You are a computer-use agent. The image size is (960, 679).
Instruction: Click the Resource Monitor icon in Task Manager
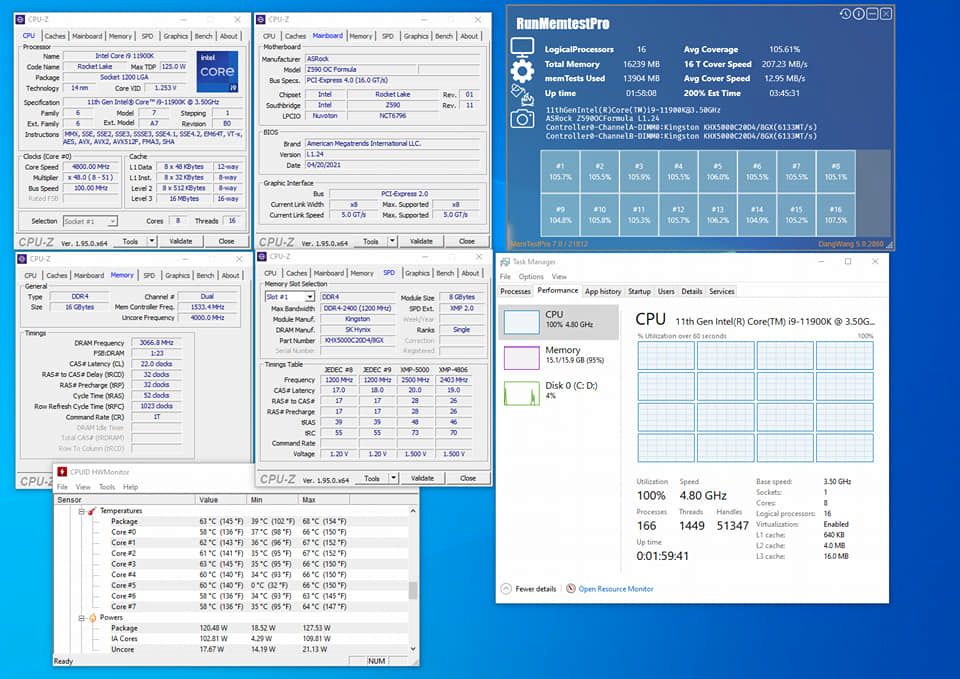[x=571, y=588]
